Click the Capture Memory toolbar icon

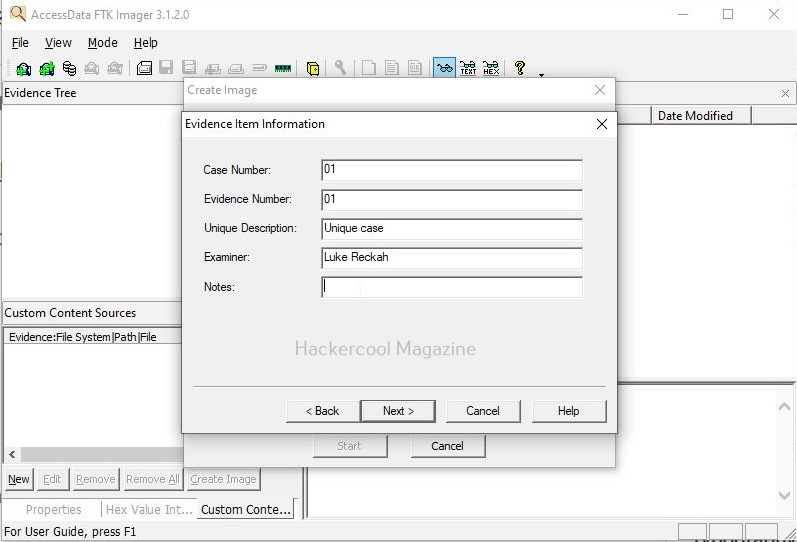click(x=283, y=68)
